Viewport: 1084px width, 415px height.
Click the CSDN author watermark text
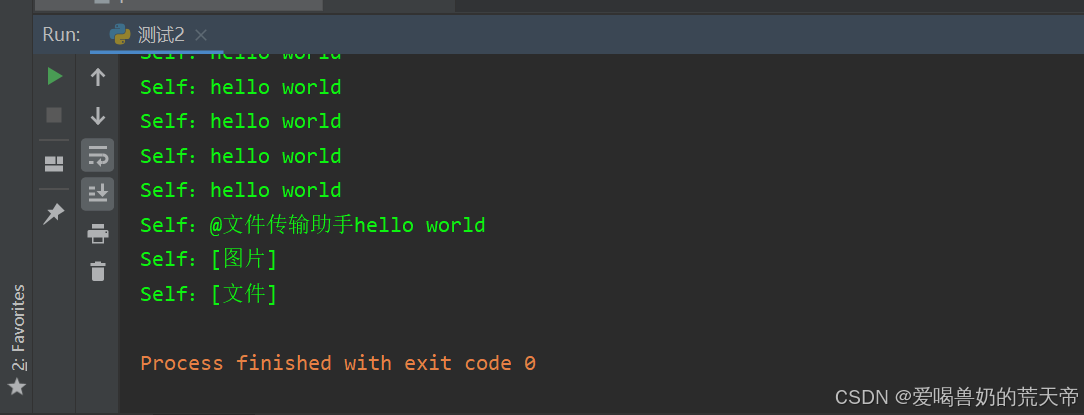click(956, 397)
